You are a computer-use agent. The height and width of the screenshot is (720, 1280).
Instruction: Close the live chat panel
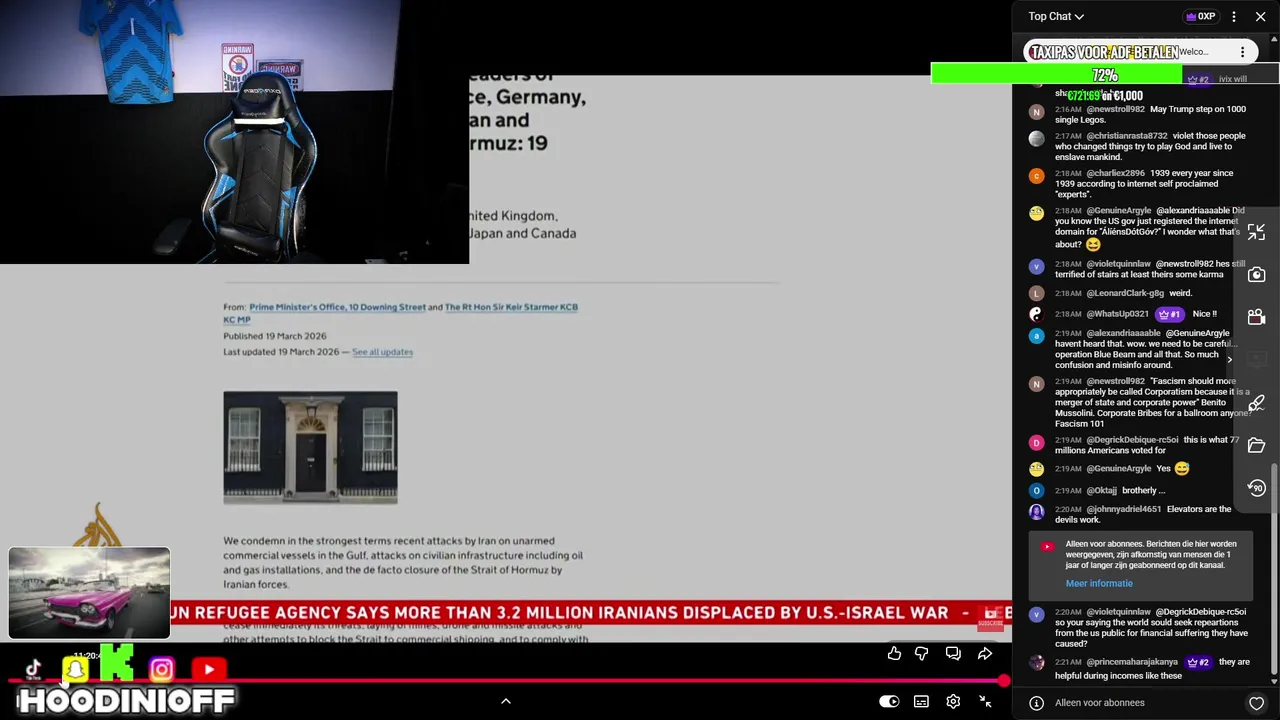click(x=1260, y=16)
